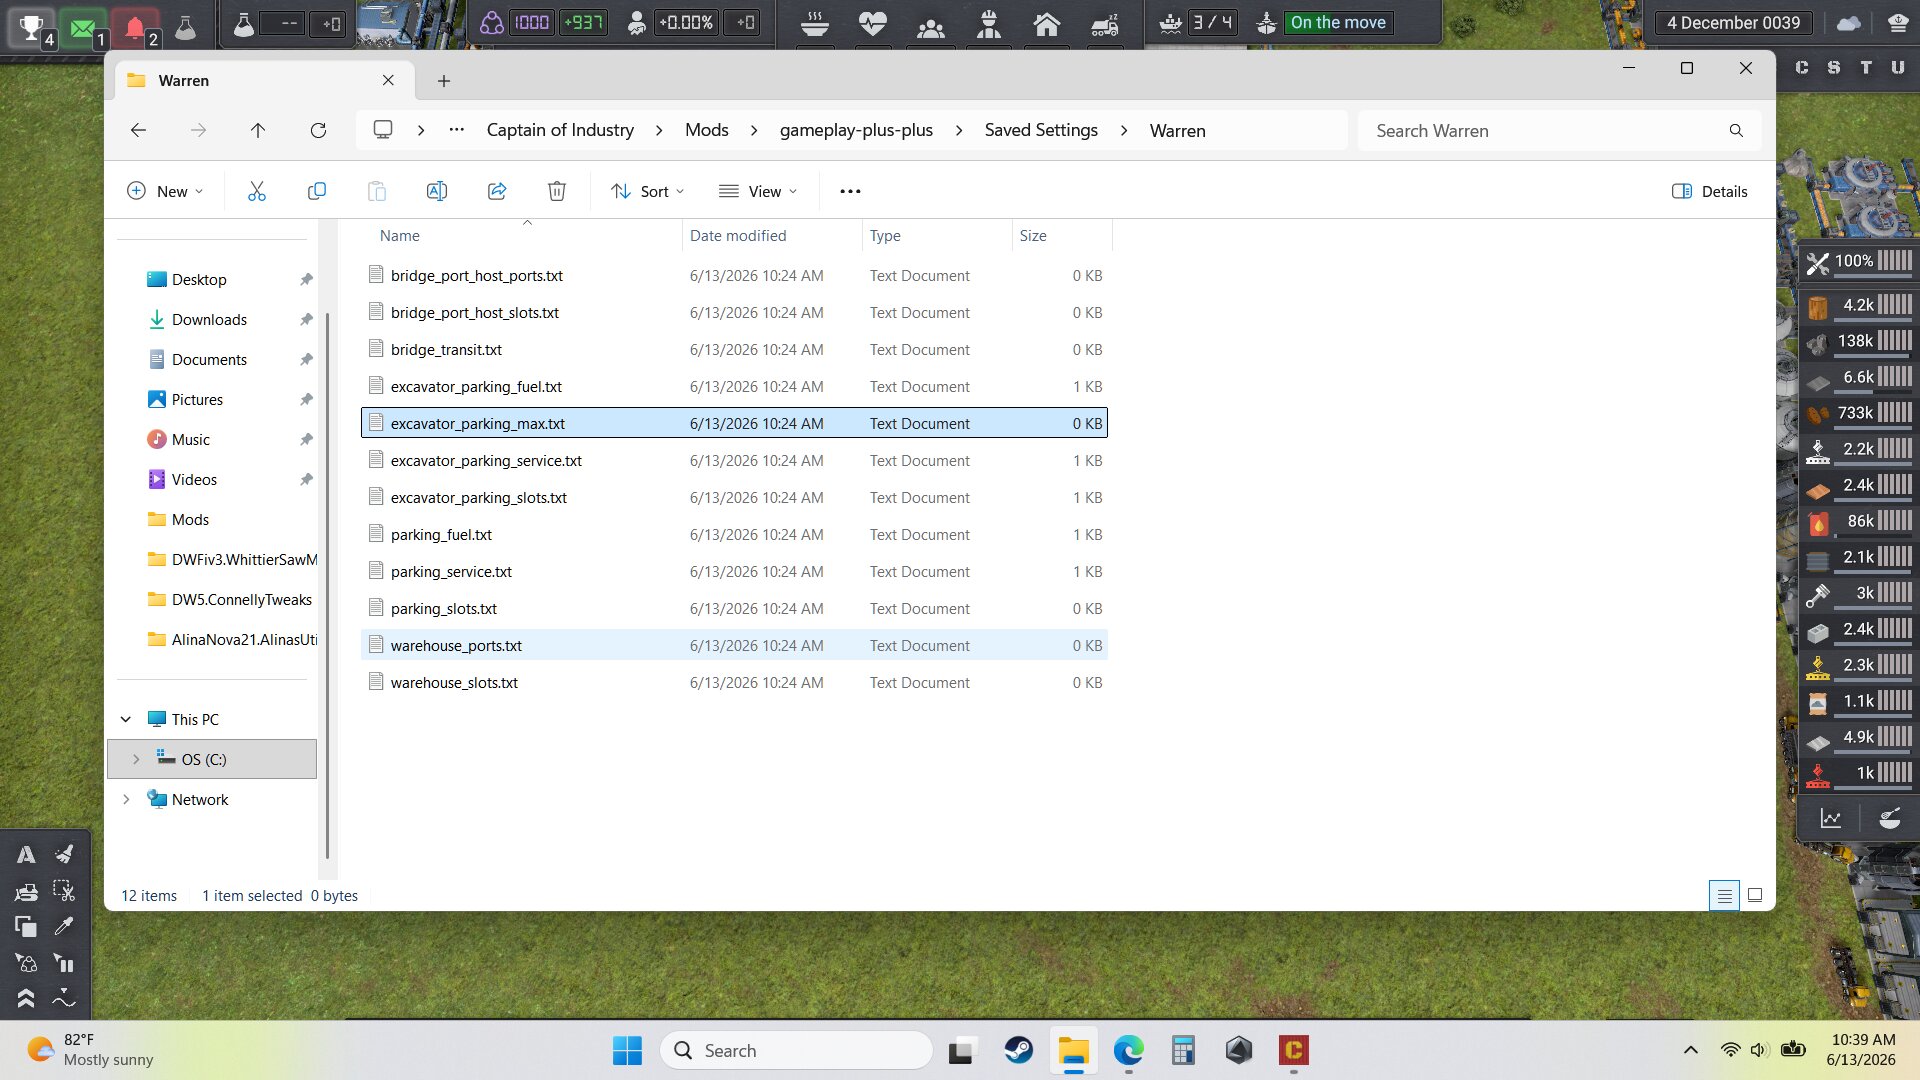1920x1080 pixels.
Task: Toggle the Details pane
Action: point(1710,191)
